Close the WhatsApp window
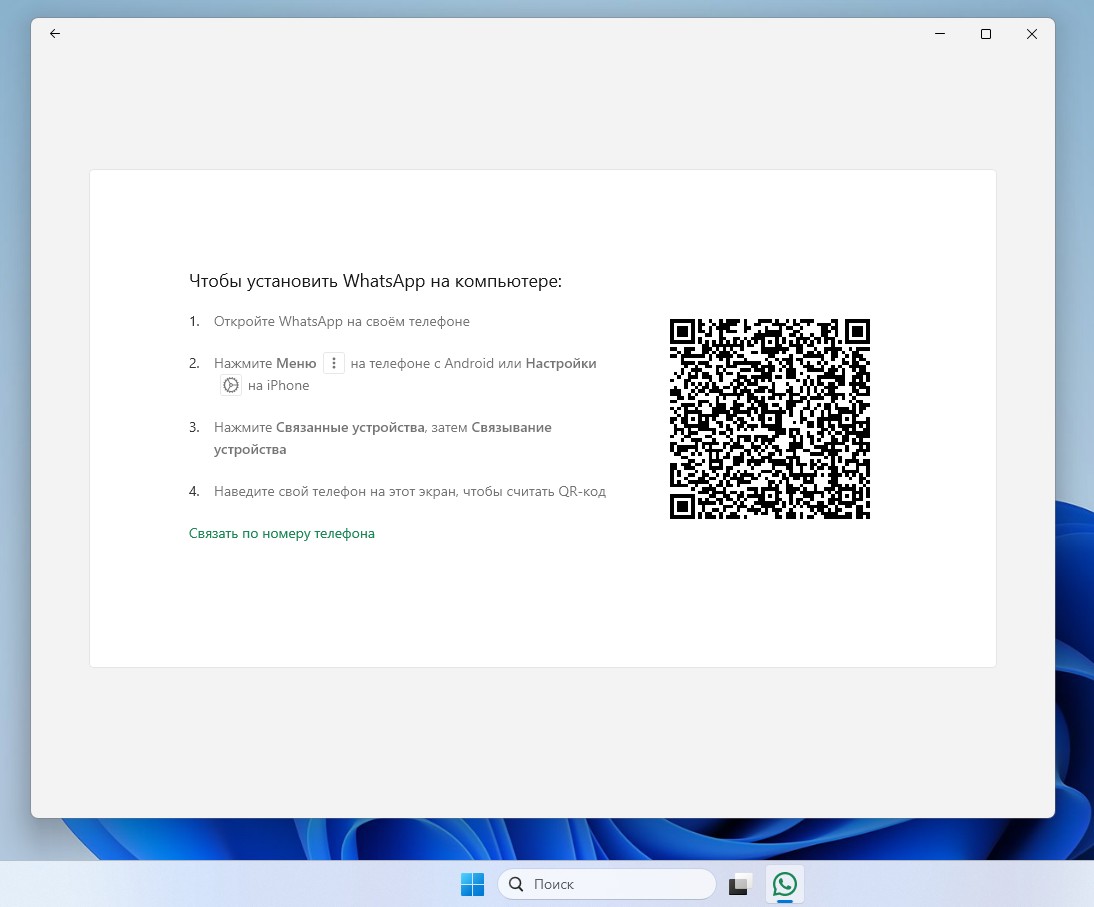 (x=1032, y=33)
